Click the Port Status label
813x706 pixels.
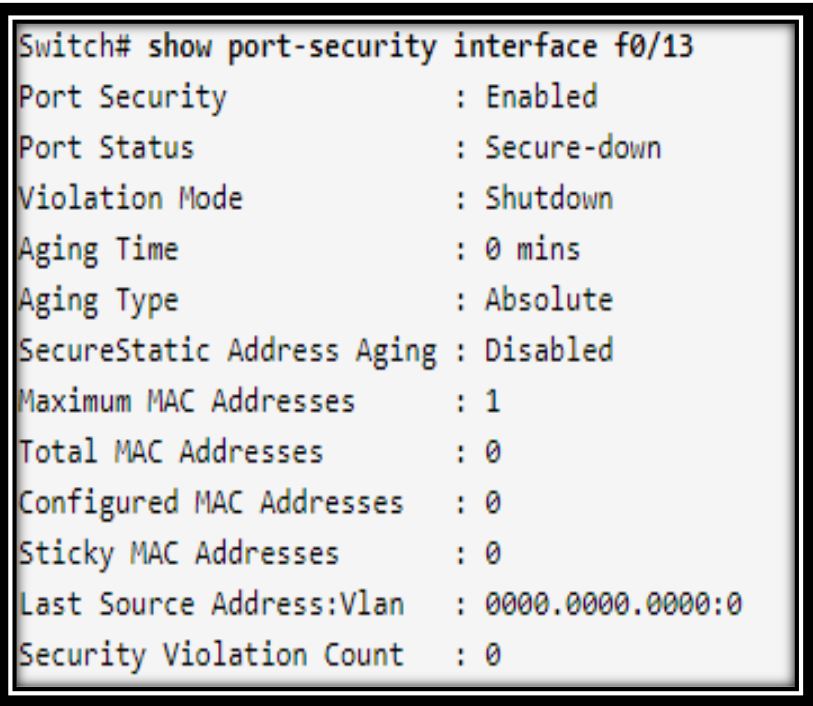pyautogui.click(x=106, y=147)
